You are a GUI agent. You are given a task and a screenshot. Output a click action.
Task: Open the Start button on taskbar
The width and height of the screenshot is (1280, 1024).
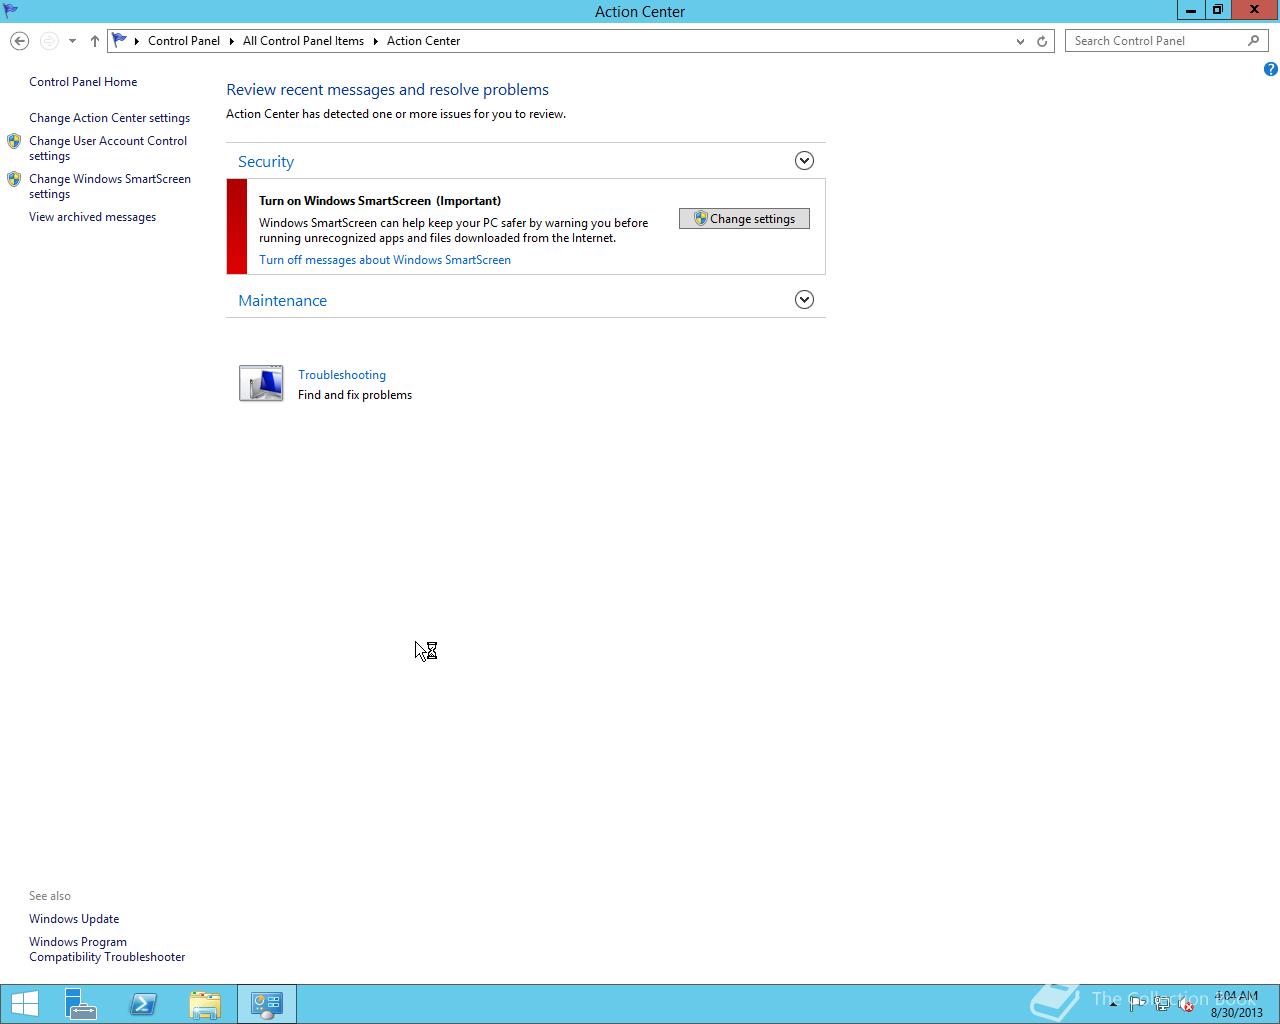24,1004
